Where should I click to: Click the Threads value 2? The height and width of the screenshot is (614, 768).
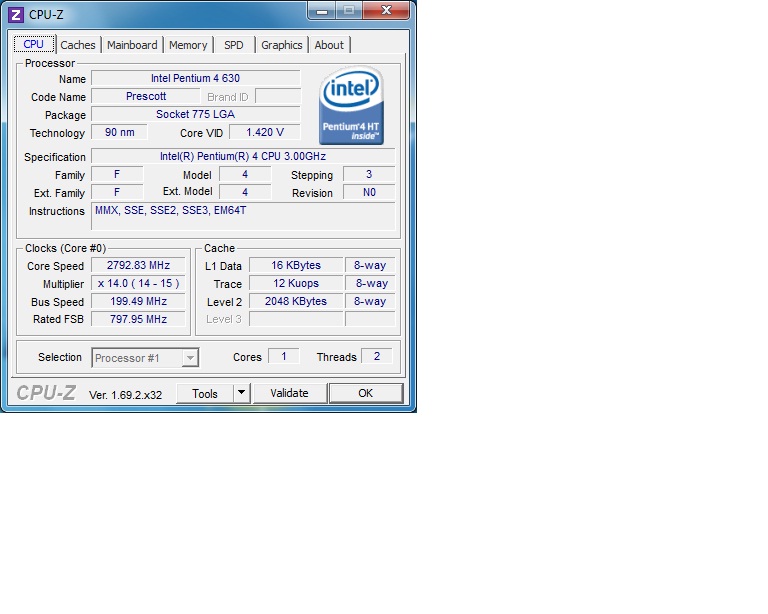pyautogui.click(x=377, y=356)
